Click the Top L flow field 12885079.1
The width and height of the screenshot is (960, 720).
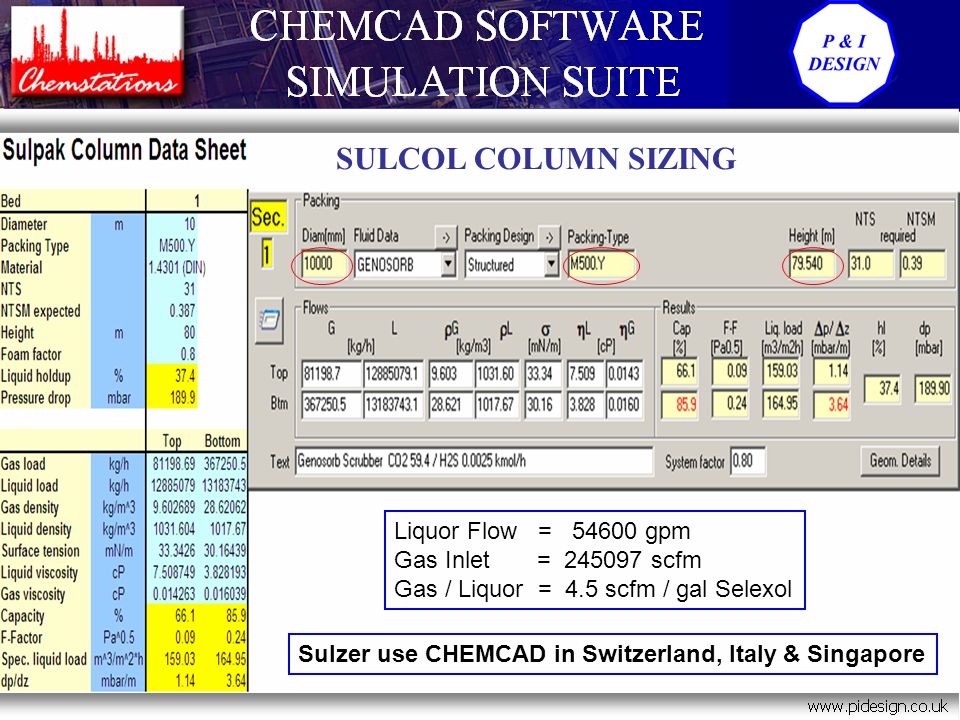(x=393, y=373)
